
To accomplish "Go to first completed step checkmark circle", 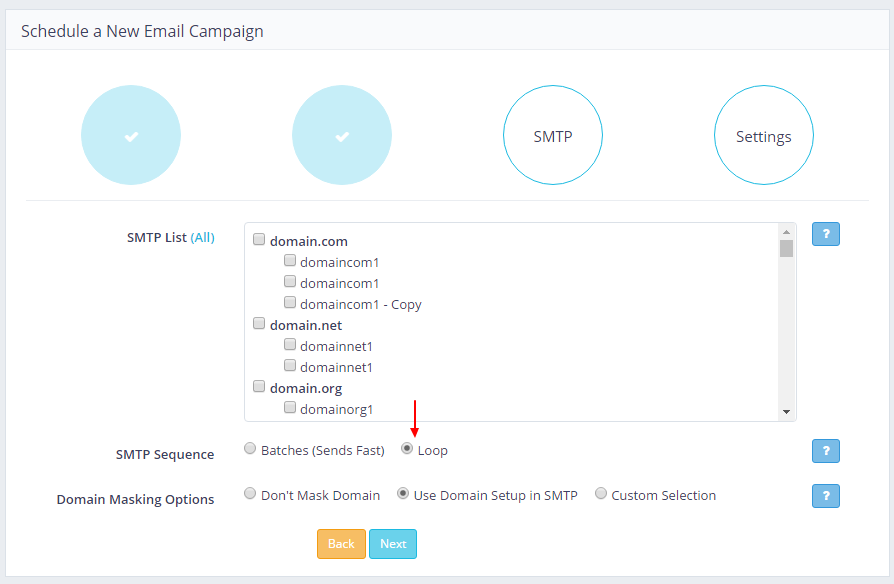I will [x=131, y=136].
